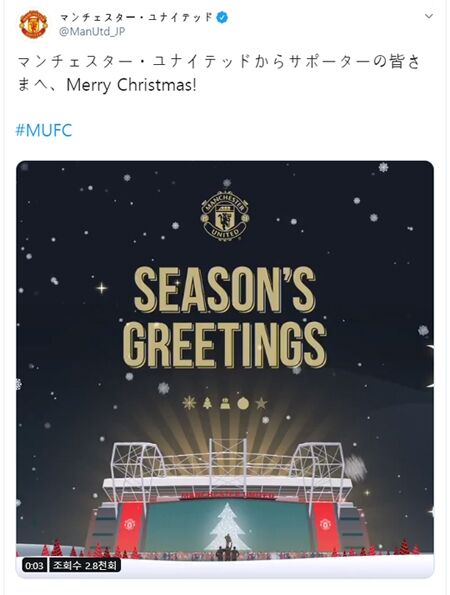This screenshot has height=595, width=450.
Task: Open the #MUFC hashtag
Action: coord(44,131)
